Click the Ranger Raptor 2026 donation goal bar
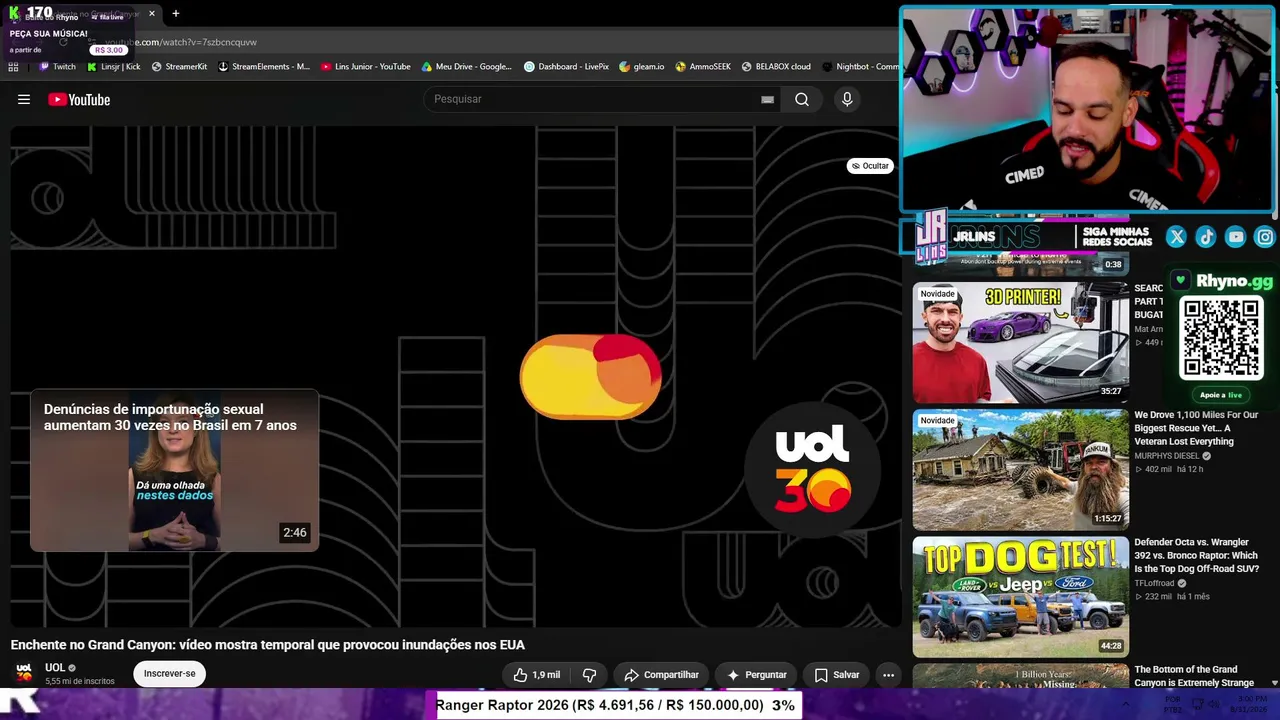The image size is (1280, 720). [615, 705]
